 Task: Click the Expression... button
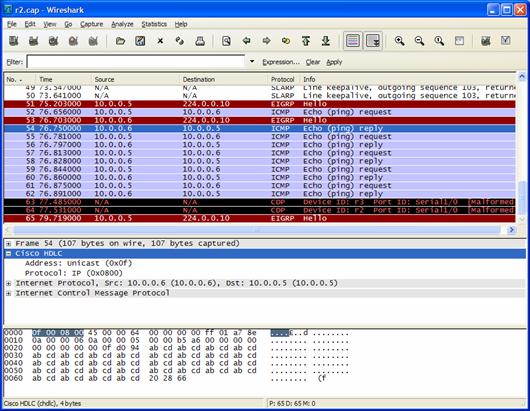pos(281,62)
